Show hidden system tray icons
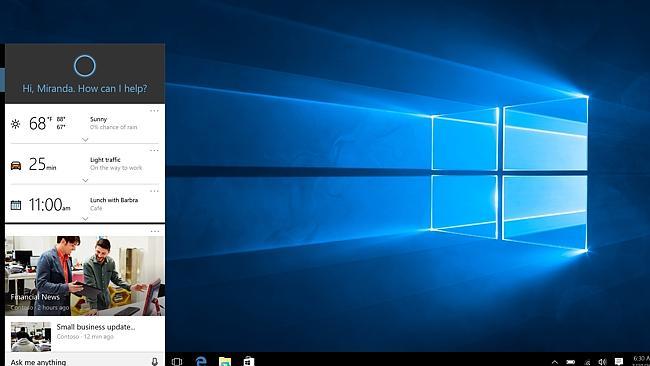This screenshot has width=650, height=366. (555, 362)
